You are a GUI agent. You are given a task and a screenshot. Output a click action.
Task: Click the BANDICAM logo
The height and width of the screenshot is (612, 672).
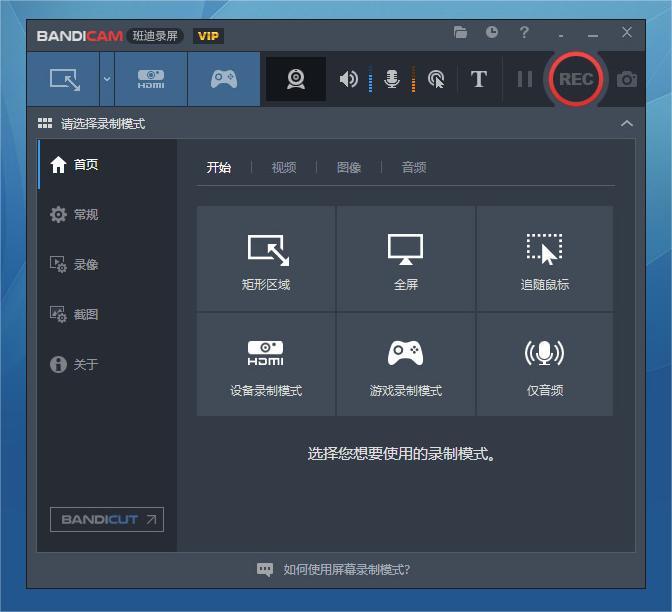pos(80,36)
